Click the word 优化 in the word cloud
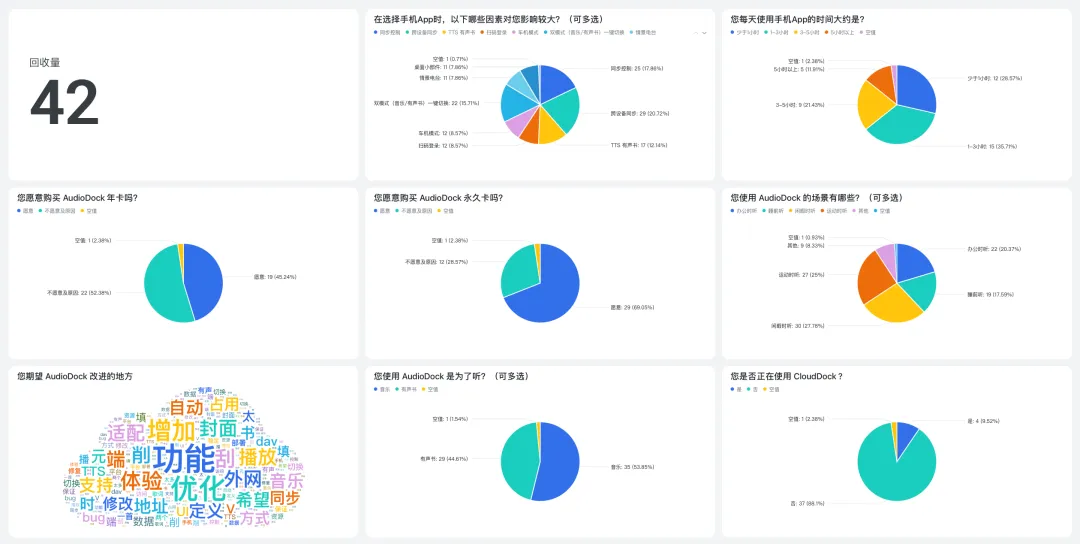Screen dimensions: 1080x544 [198, 489]
